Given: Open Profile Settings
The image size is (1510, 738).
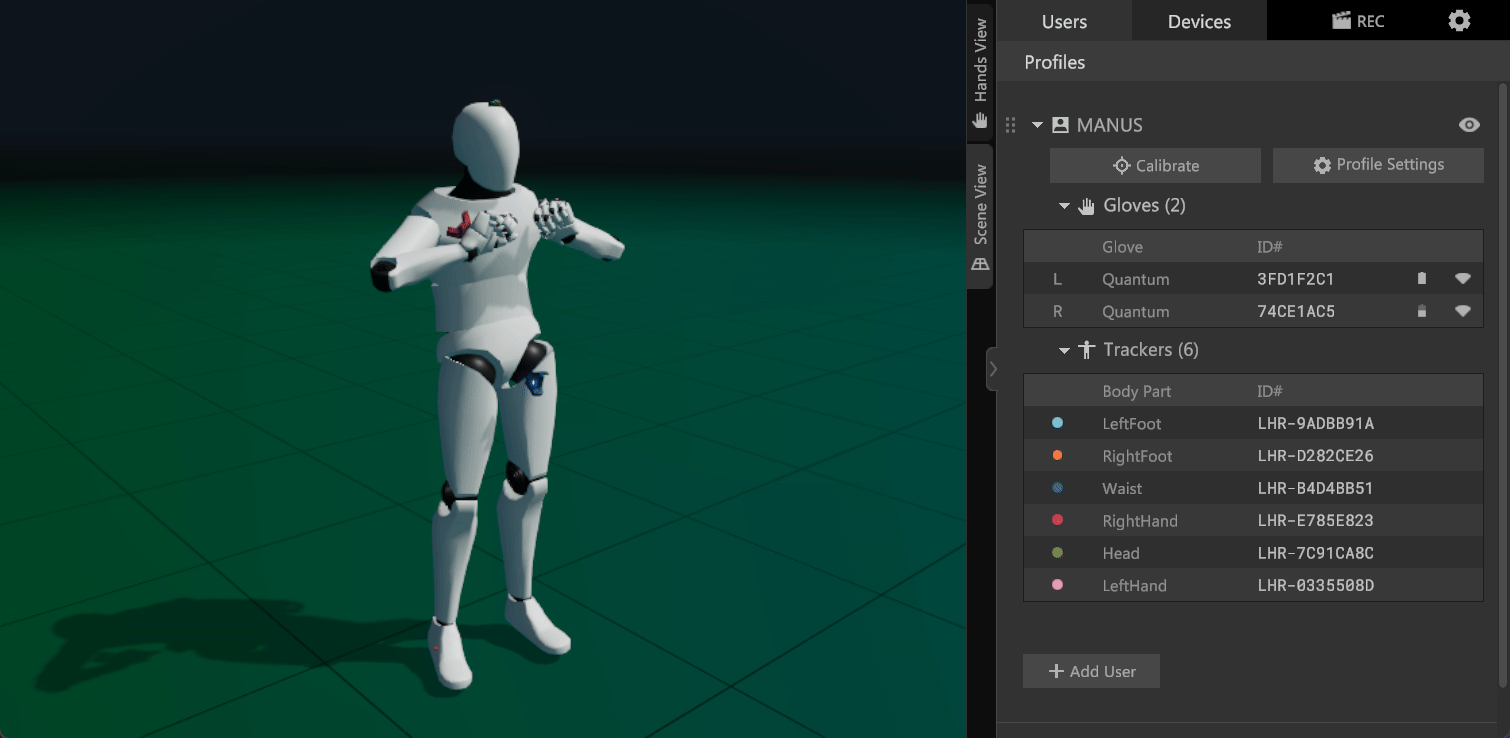Looking at the screenshot, I should point(1378,165).
